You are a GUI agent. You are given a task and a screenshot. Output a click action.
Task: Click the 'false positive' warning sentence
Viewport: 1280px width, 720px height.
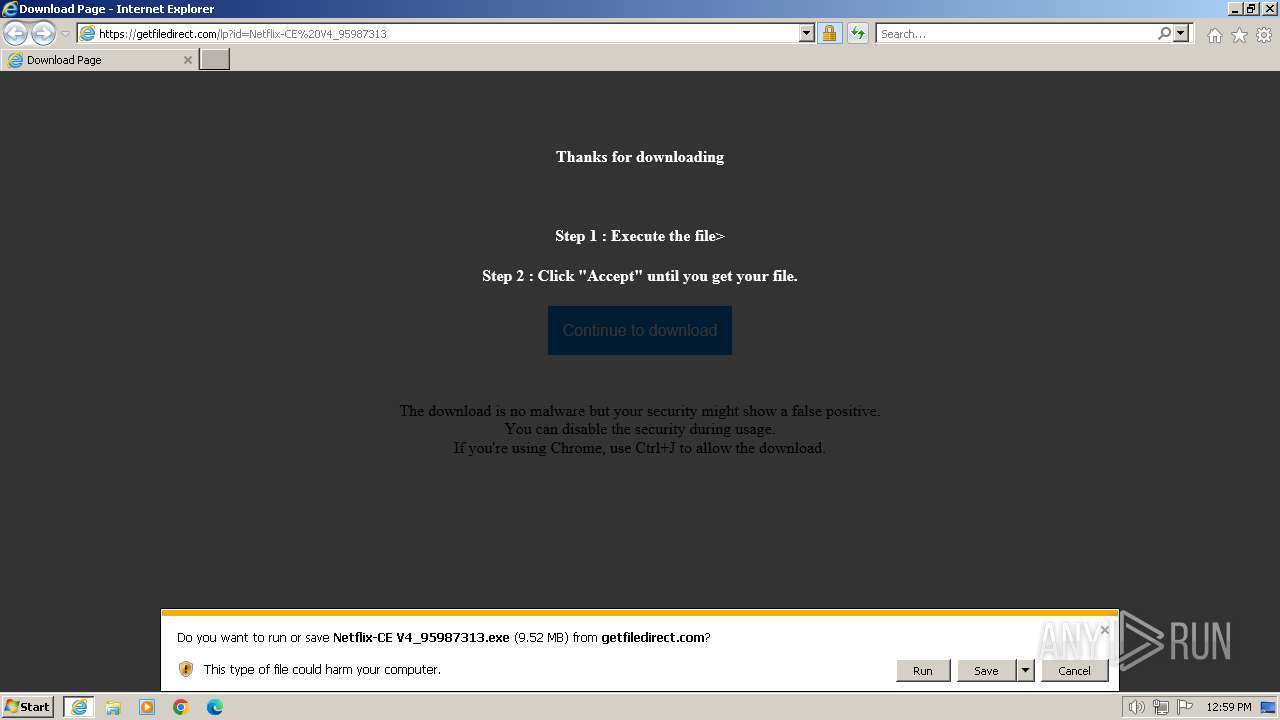(x=640, y=411)
